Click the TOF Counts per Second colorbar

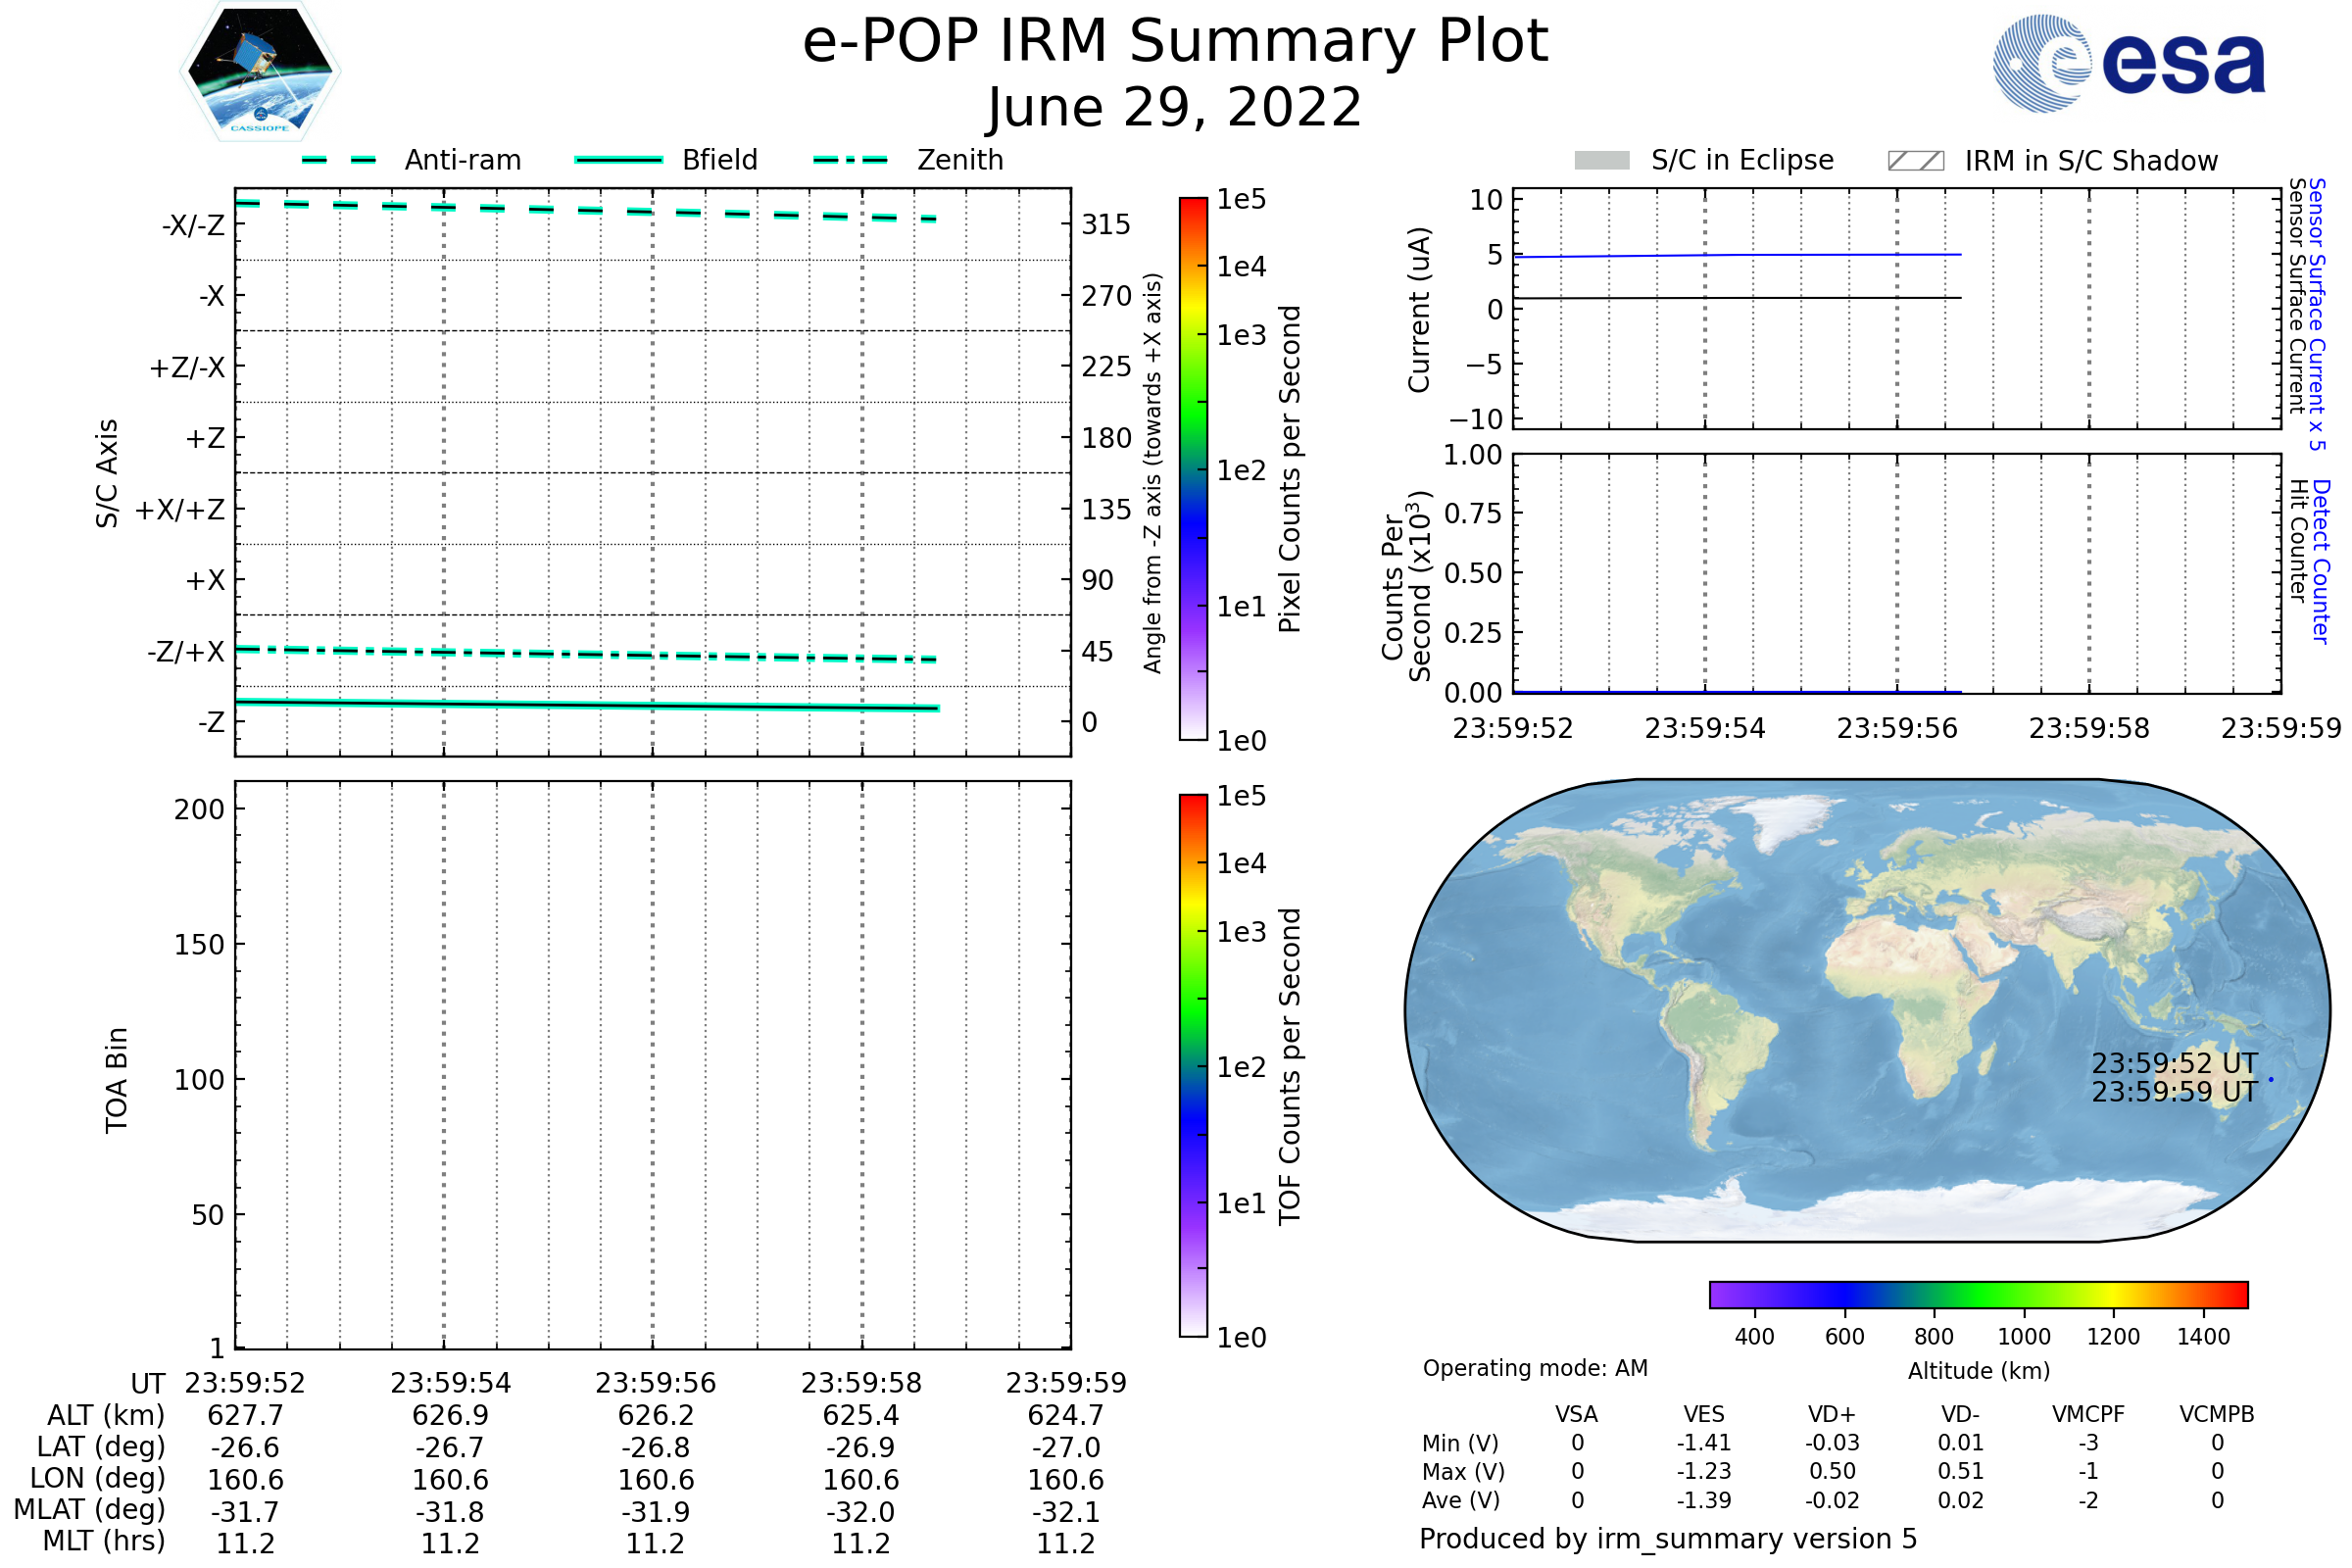(x=1193, y=1065)
